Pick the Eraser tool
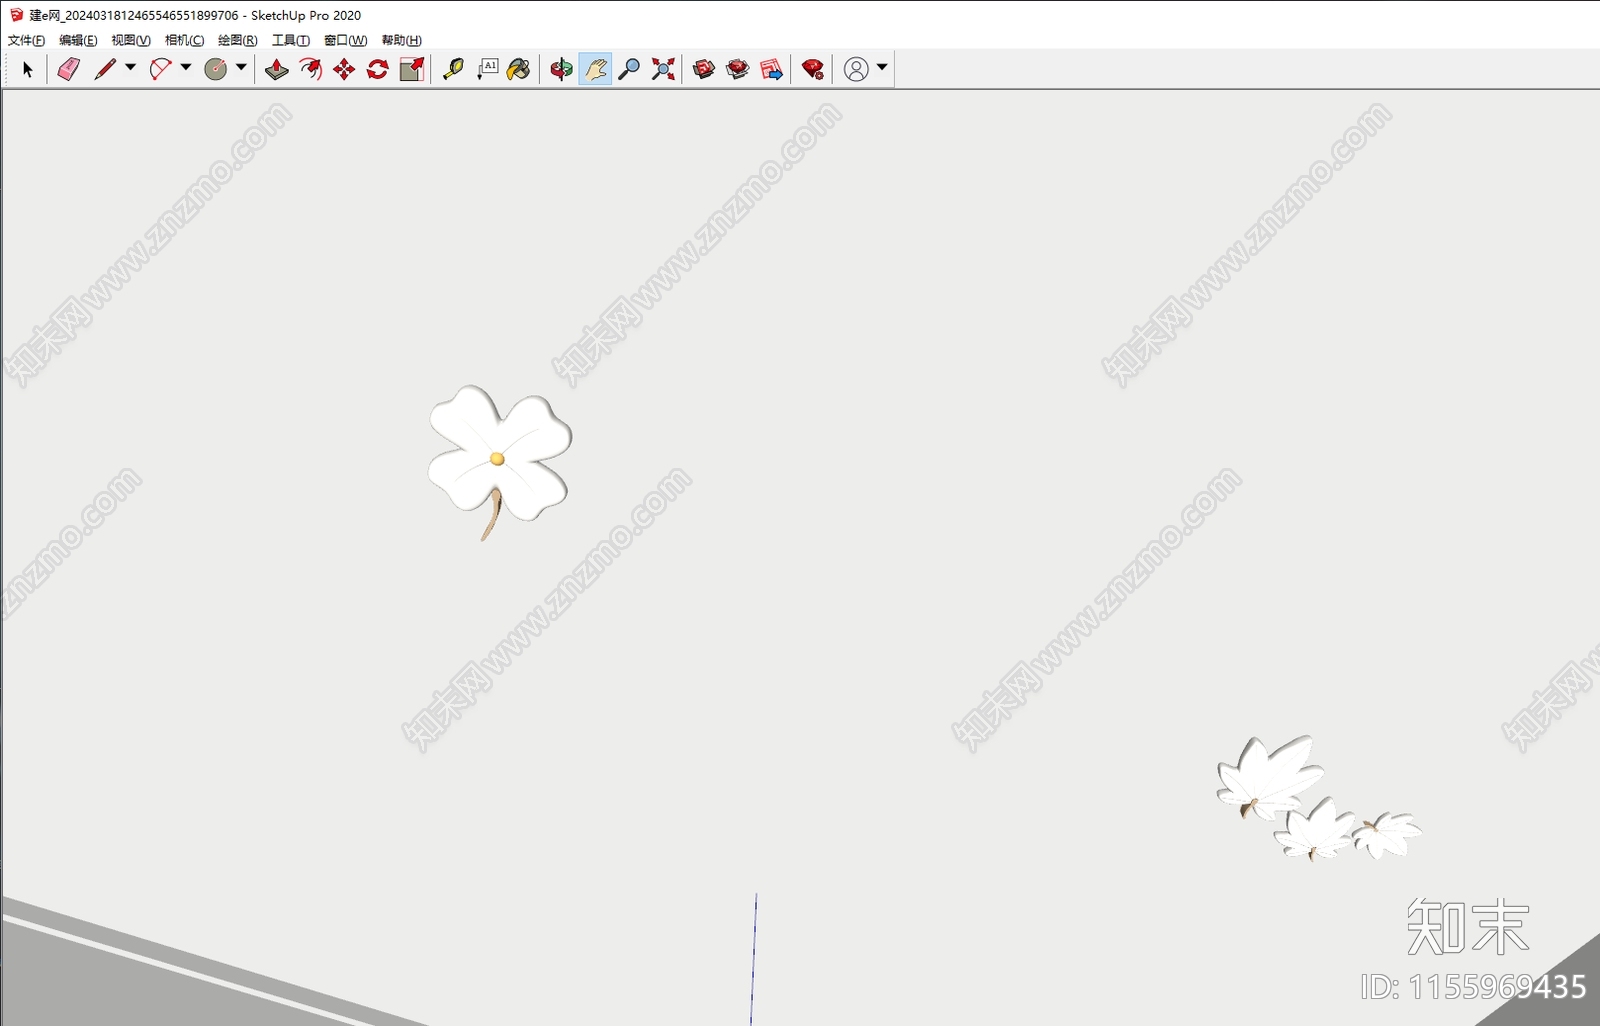This screenshot has width=1600, height=1026. pos(68,69)
